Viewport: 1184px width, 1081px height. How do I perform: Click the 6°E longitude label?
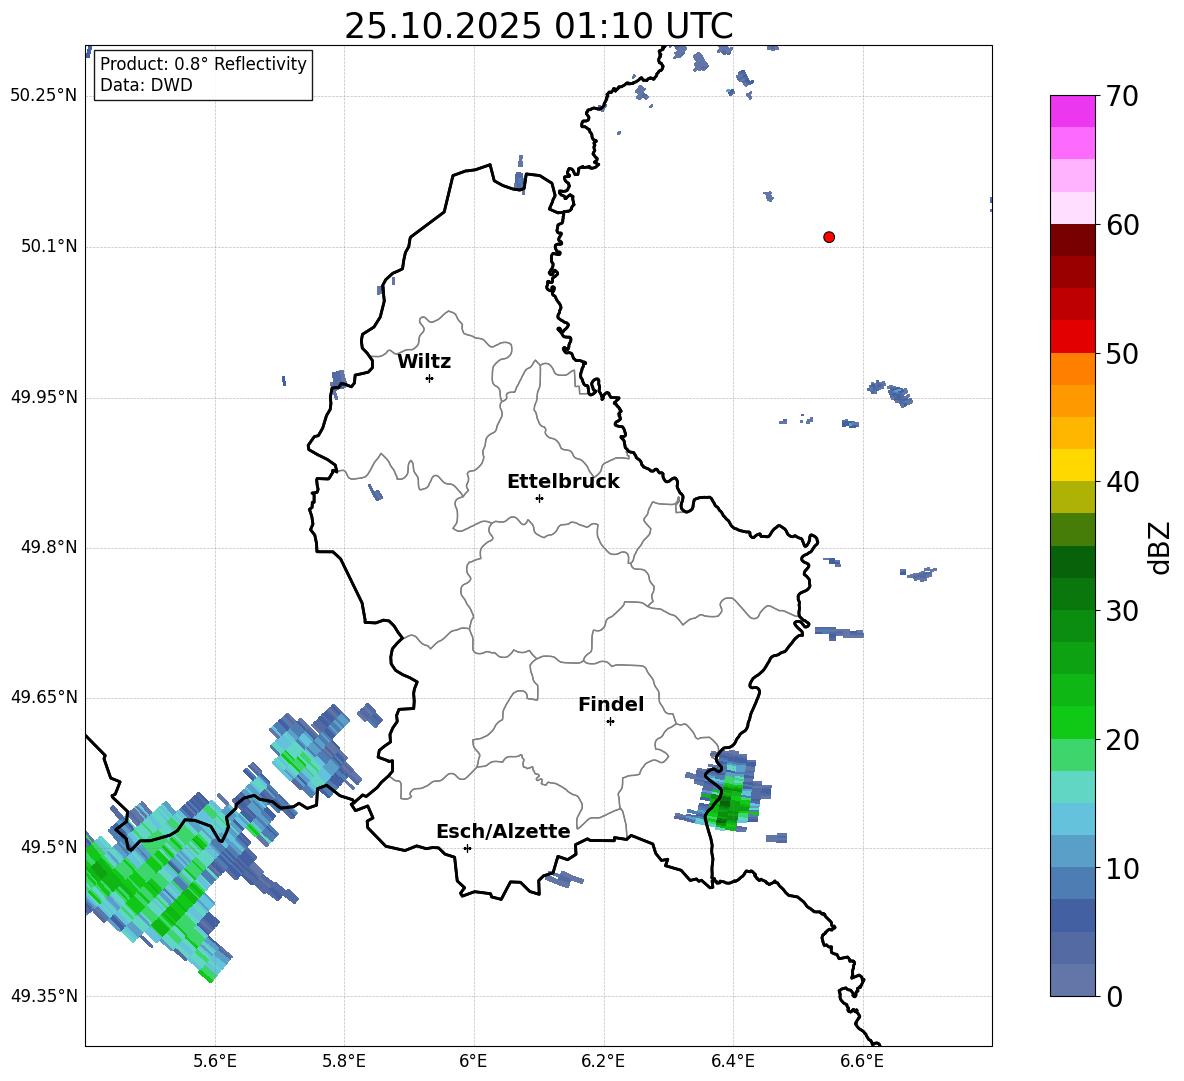(x=473, y=1061)
